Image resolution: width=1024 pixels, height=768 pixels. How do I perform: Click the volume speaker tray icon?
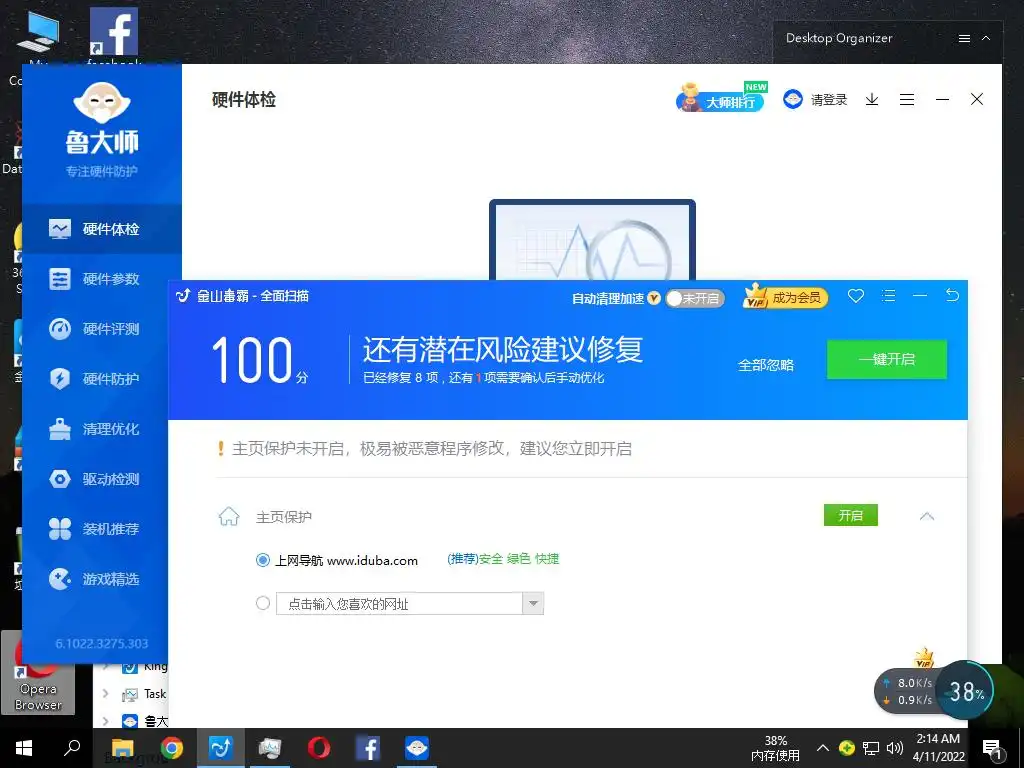(x=895, y=748)
